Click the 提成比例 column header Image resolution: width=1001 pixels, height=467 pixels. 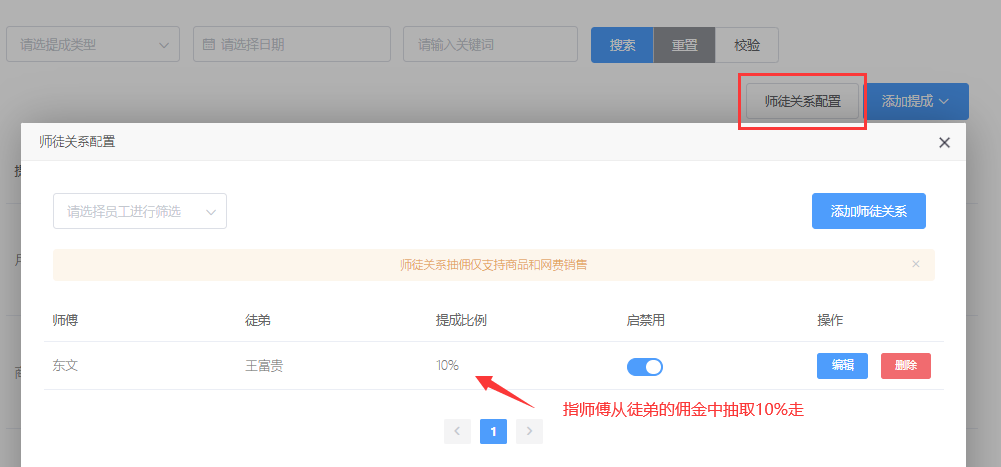point(462,320)
